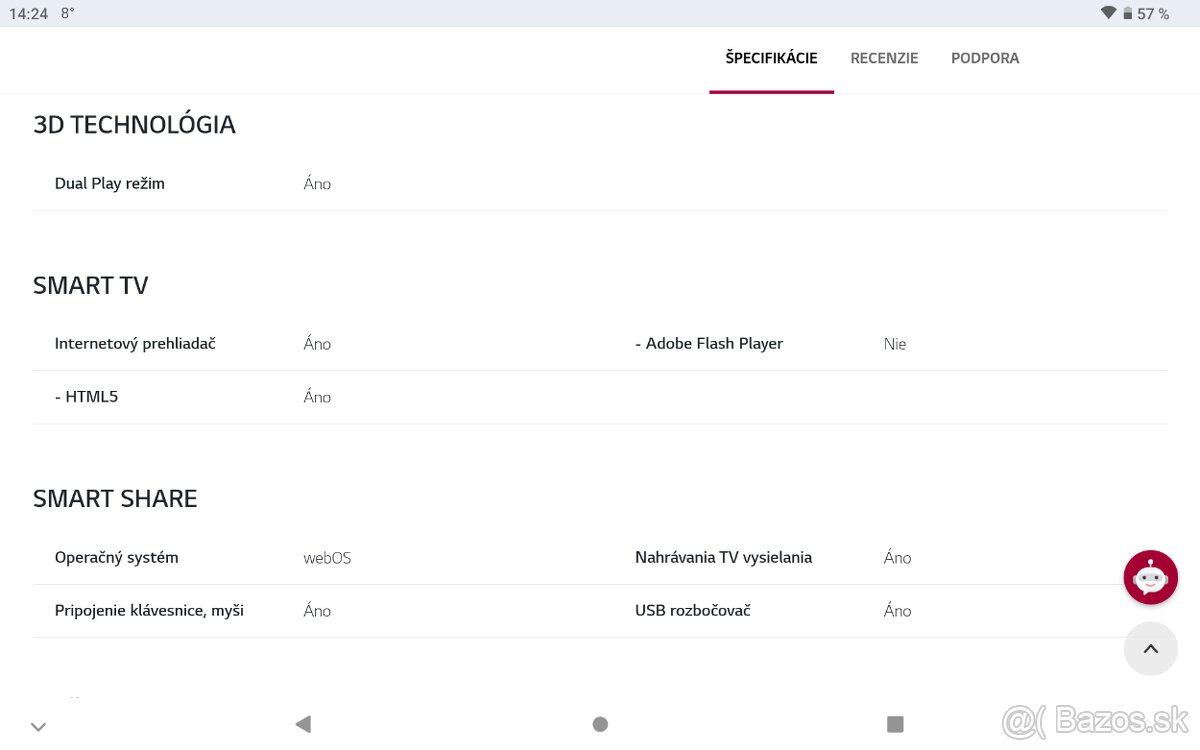
Task: Tap the 'webOS' value for Operačný systém
Action: coord(326,557)
